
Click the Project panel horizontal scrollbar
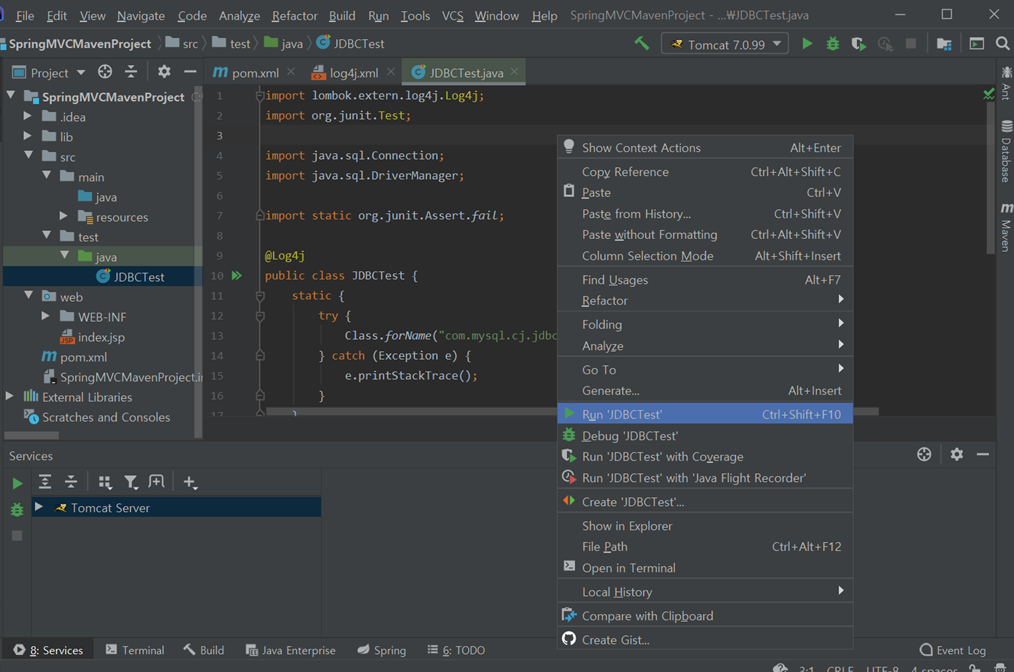click(31, 435)
